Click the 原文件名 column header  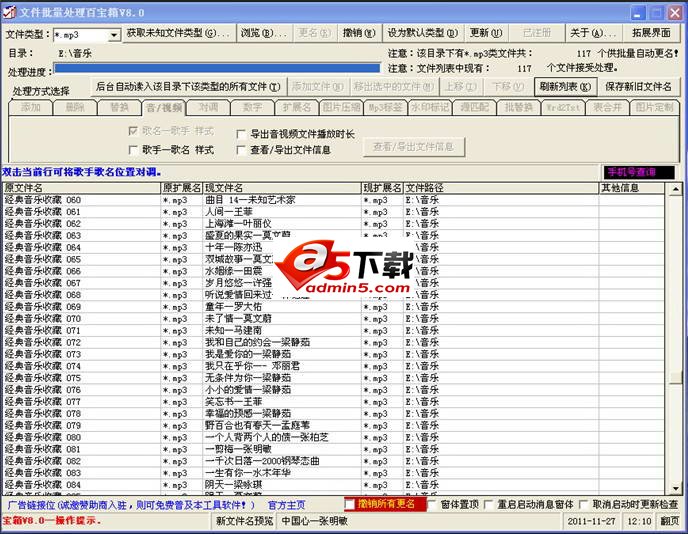click(x=82, y=188)
